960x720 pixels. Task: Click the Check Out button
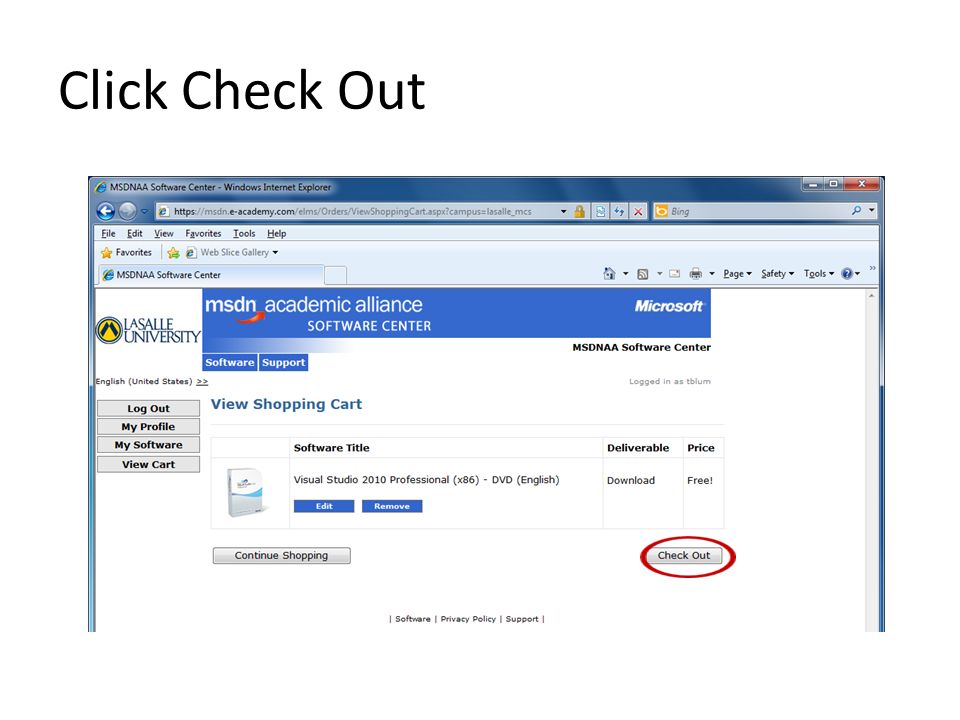pos(684,555)
